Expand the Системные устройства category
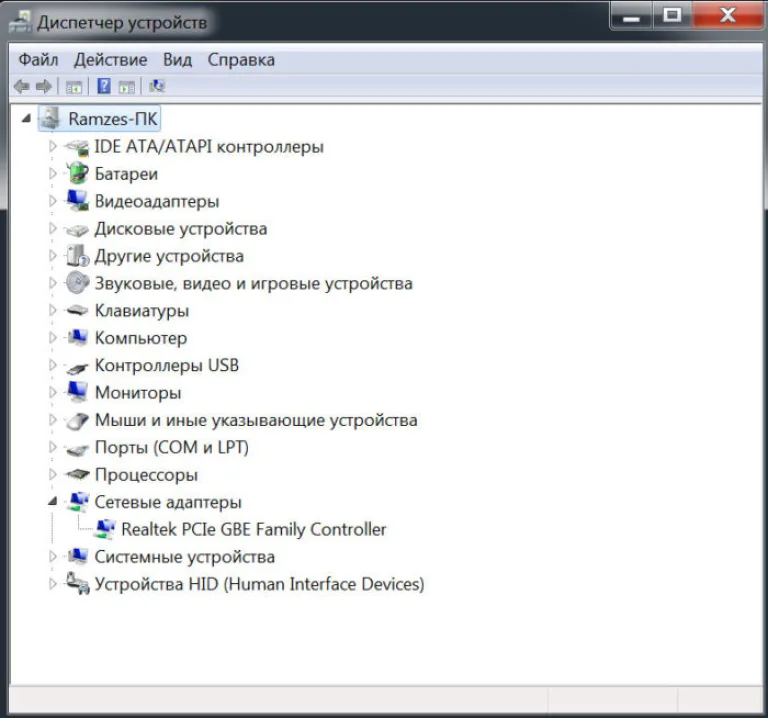Image resolution: width=768 pixels, height=718 pixels. point(52,556)
